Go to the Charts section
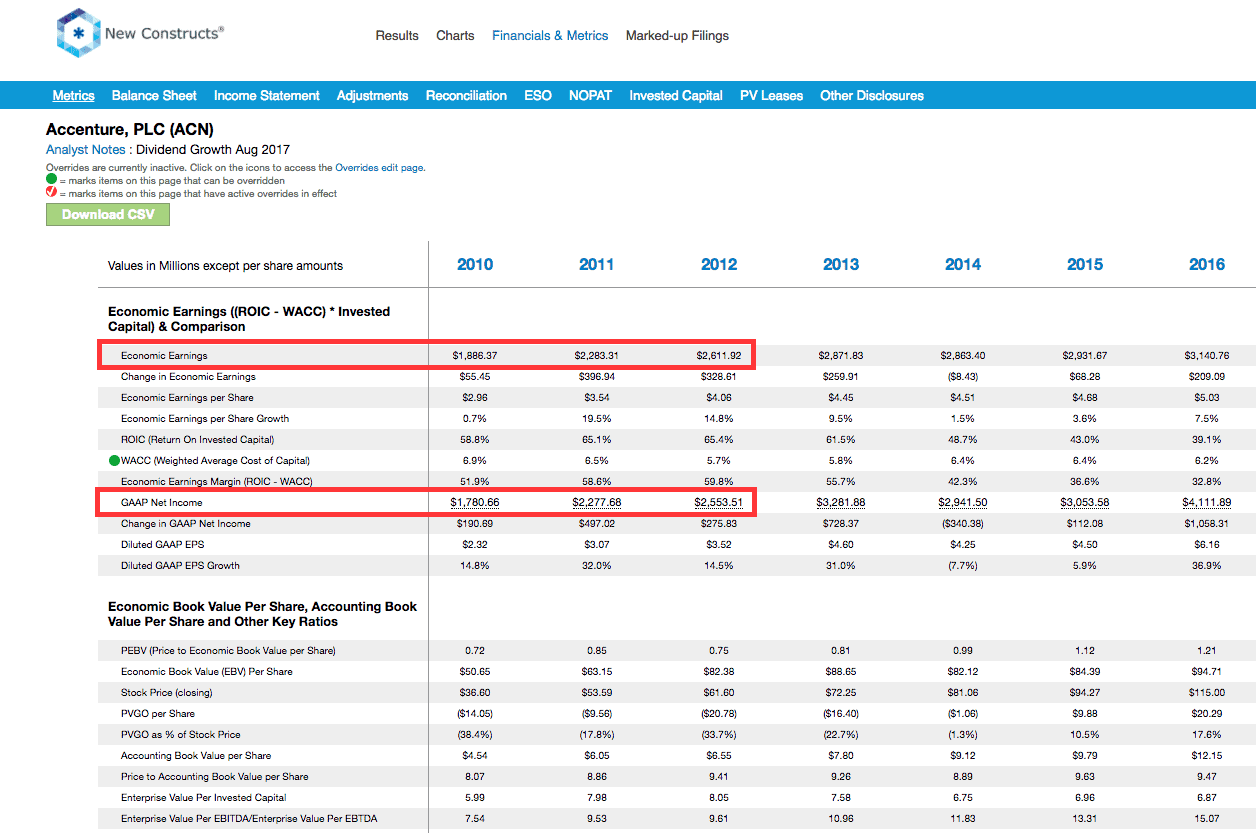Viewport: 1256px width, 833px height. [455, 36]
